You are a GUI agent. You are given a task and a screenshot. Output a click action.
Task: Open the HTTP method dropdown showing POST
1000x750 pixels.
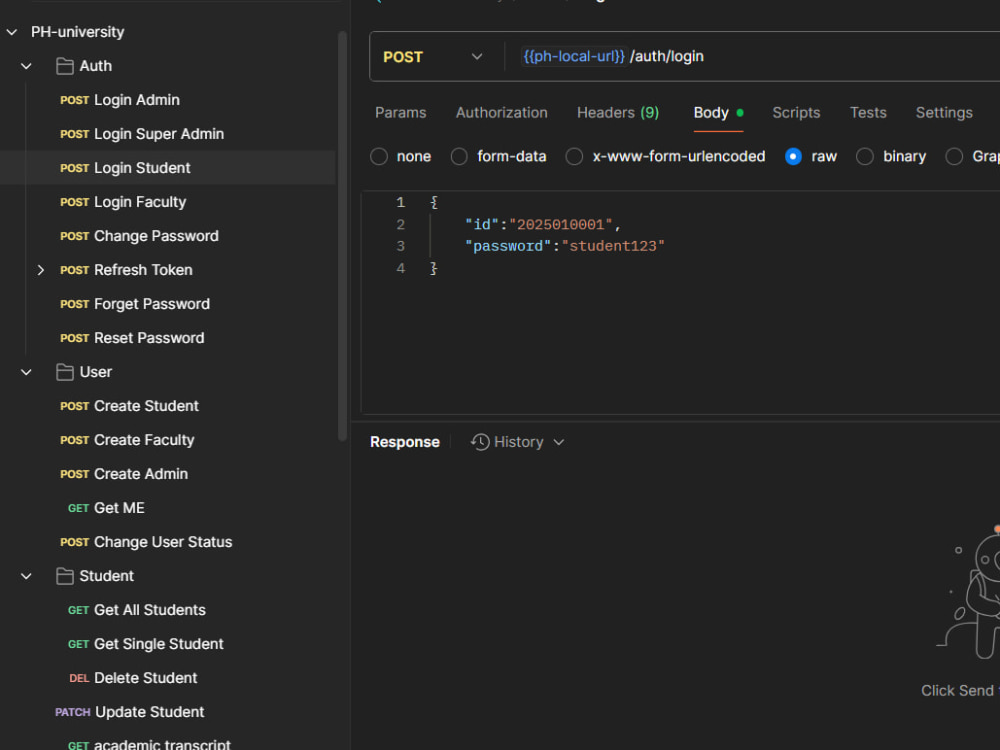[x=434, y=56]
